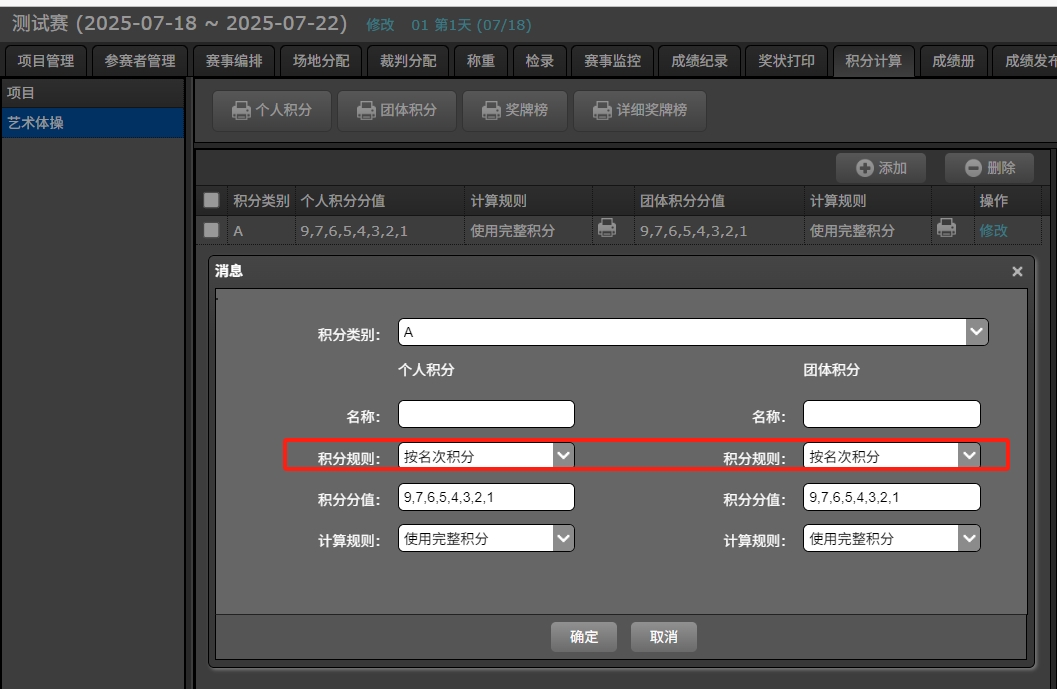Click the 修改 link in row A
The height and width of the screenshot is (689, 1057).
coord(993,230)
